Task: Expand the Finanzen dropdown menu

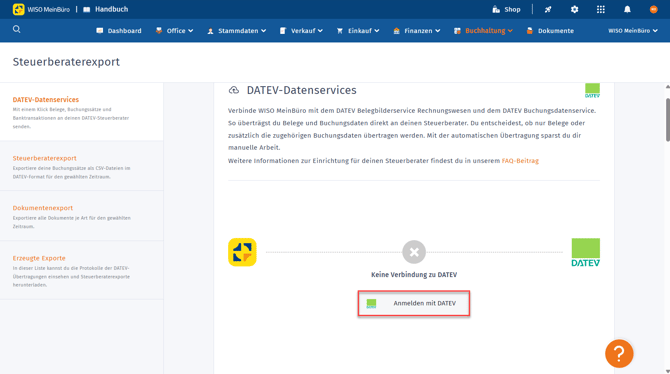Action: point(417,31)
